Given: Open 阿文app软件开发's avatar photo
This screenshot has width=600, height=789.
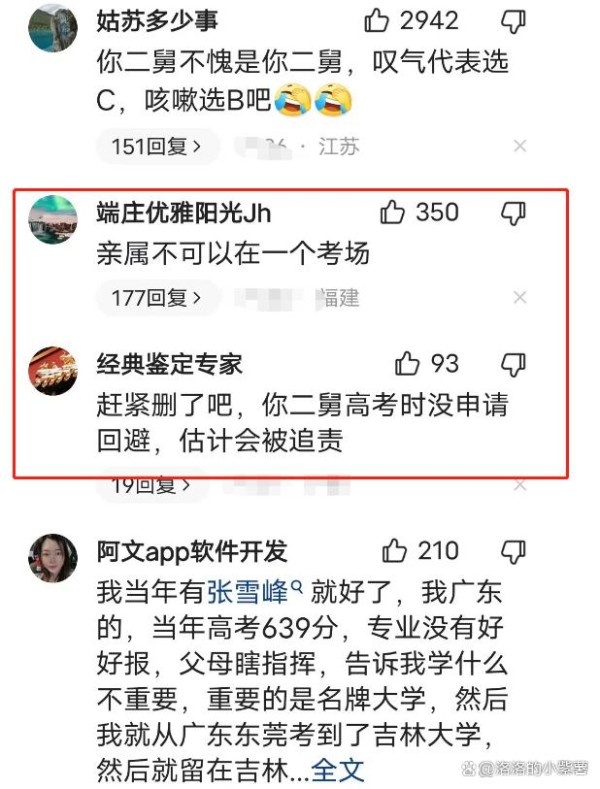Looking at the screenshot, I should pyautogui.click(x=53, y=558).
